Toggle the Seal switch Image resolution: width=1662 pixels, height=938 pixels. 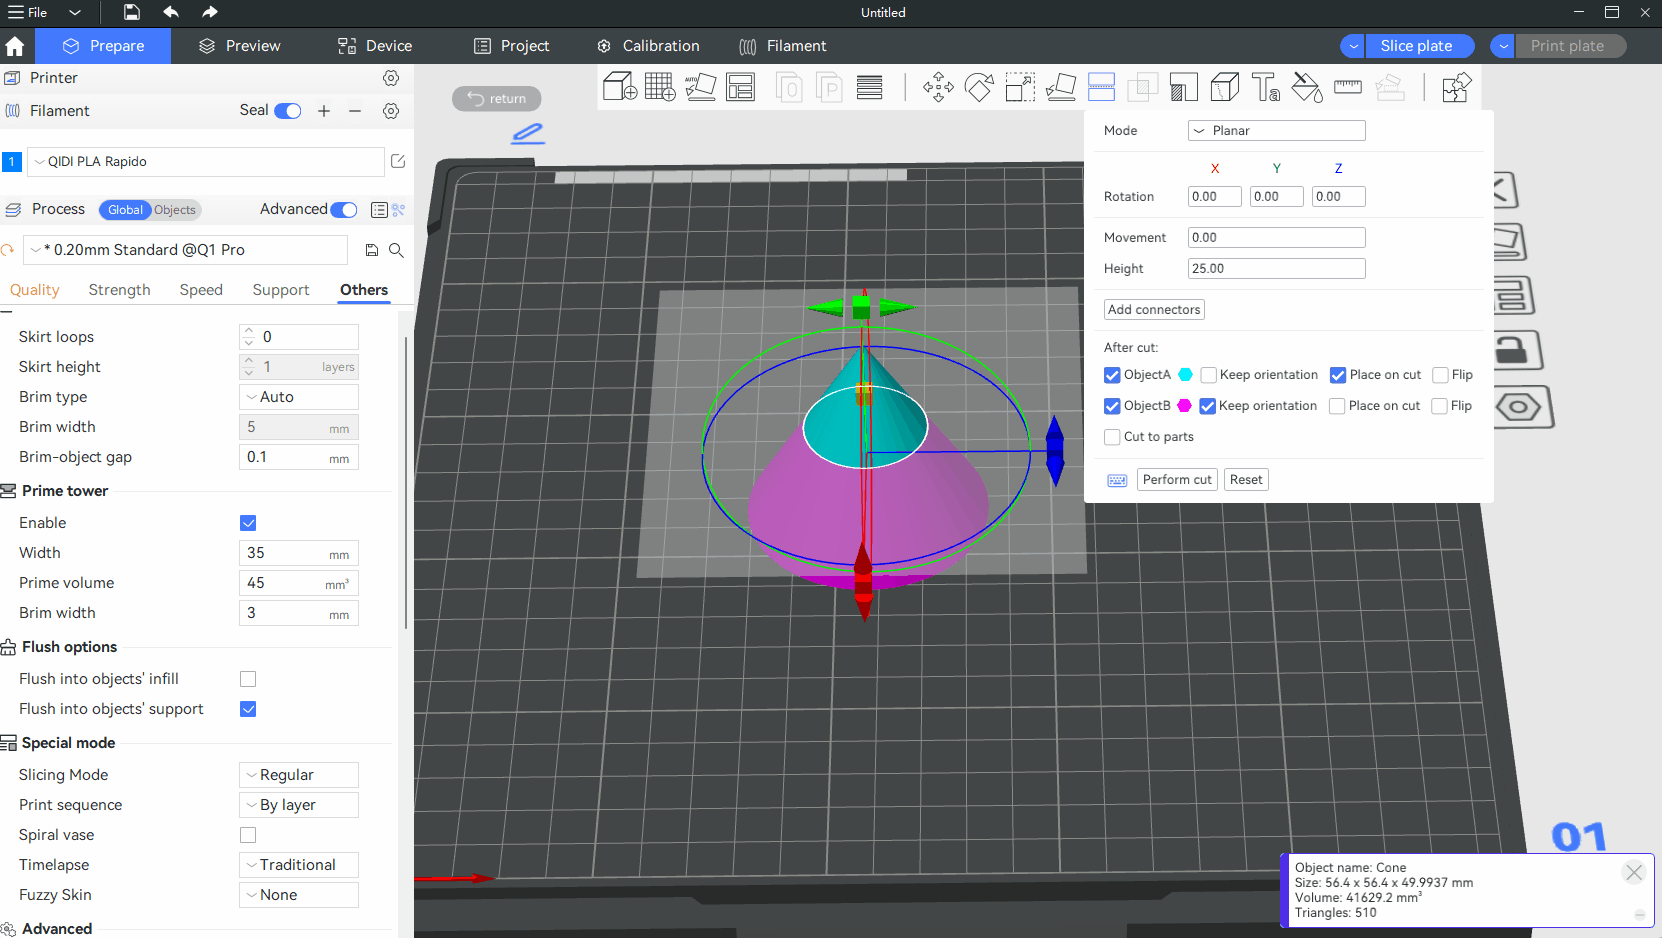tap(288, 111)
